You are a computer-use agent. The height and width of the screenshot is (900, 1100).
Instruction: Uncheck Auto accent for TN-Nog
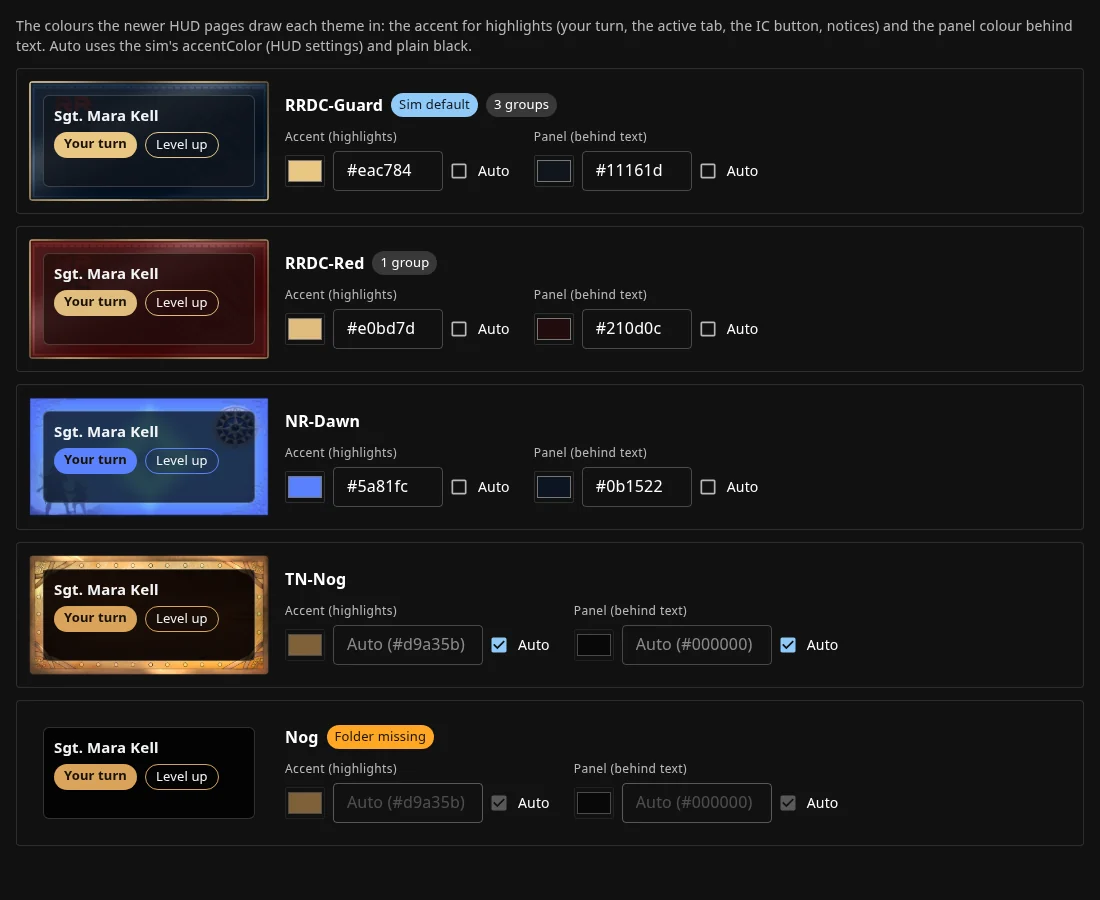(x=499, y=645)
